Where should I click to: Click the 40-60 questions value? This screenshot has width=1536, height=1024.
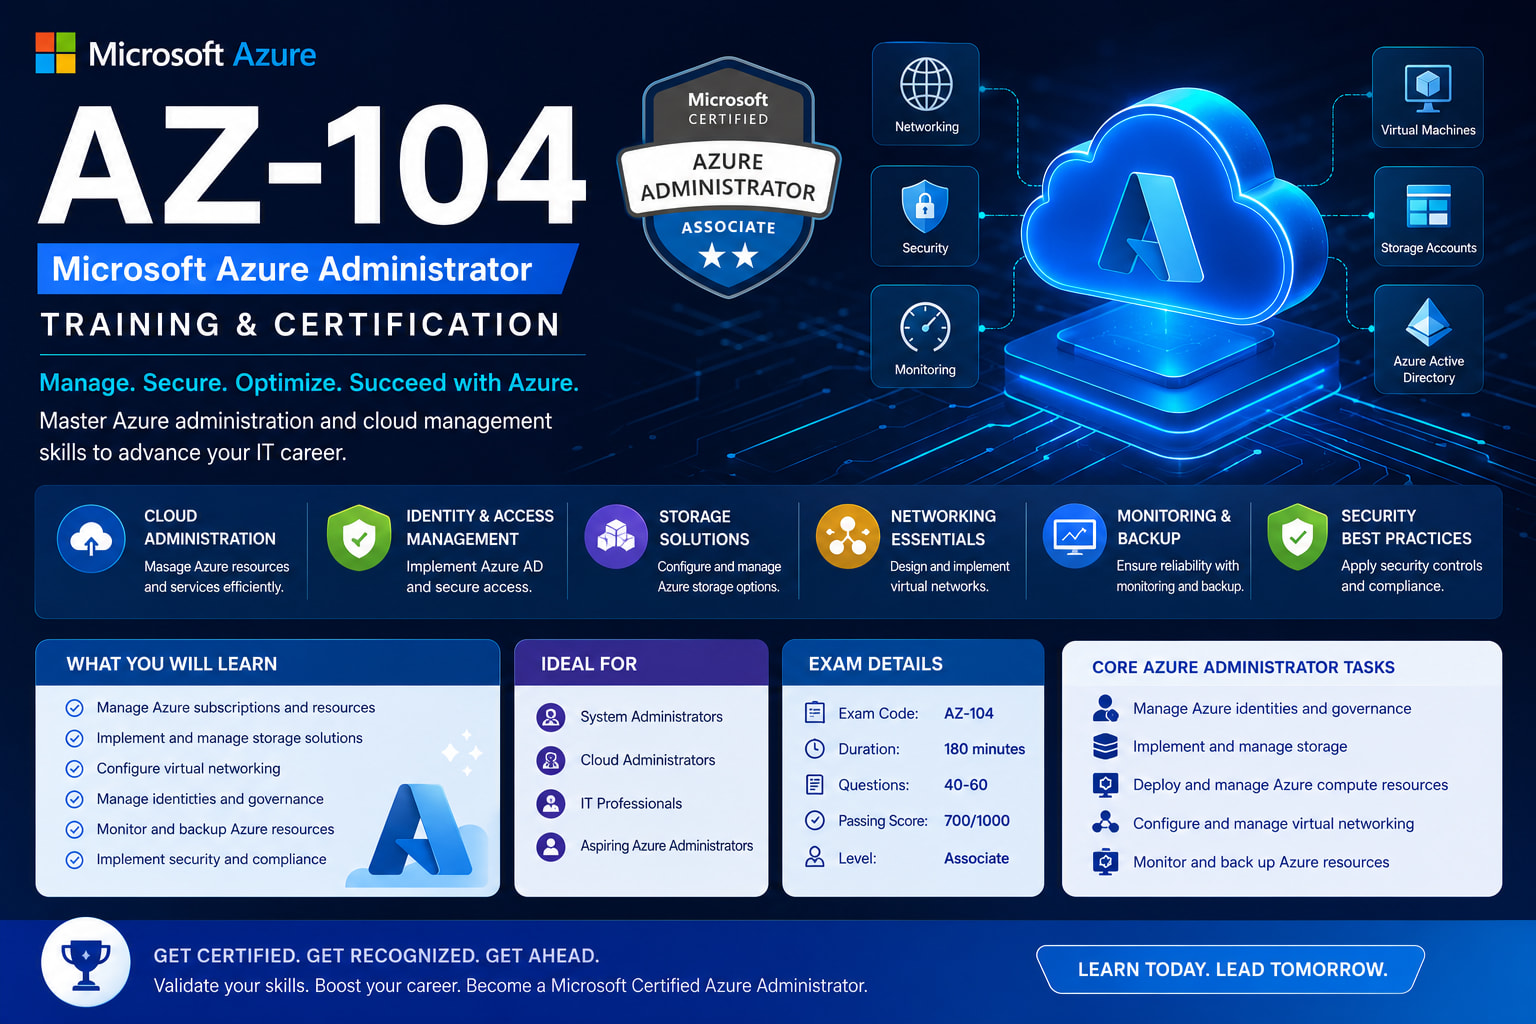(966, 785)
